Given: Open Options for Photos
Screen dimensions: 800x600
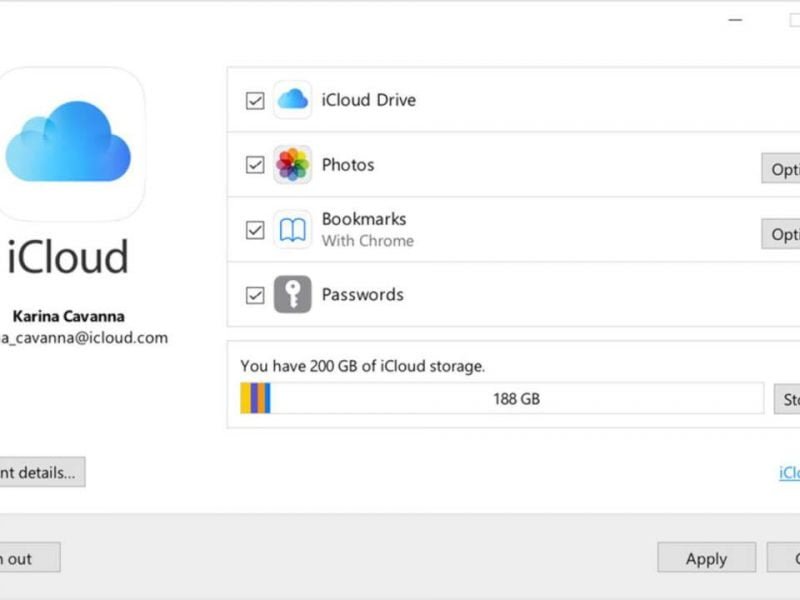Looking at the screenshot, I should point(785,169).
